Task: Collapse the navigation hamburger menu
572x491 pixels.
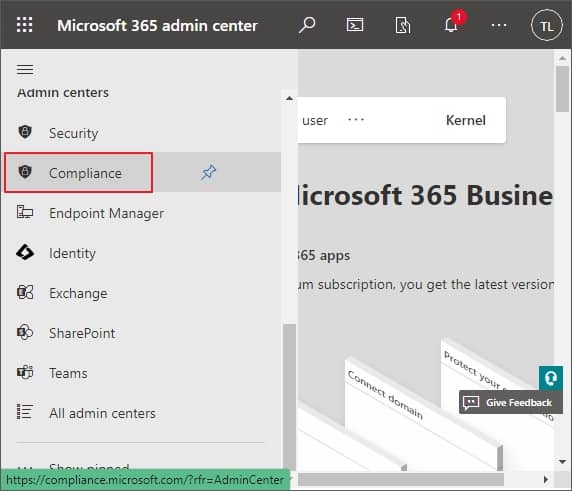Action: pyautogui.click(x=25, y=69)
